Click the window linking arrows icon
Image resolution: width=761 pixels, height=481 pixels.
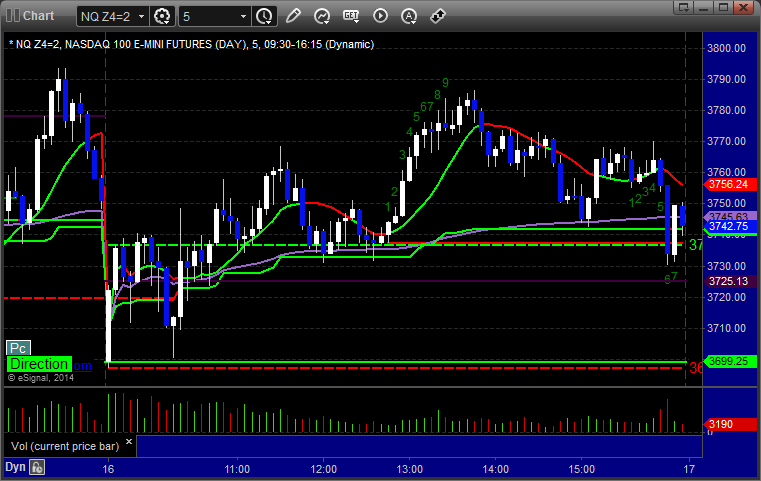point(438,16)
